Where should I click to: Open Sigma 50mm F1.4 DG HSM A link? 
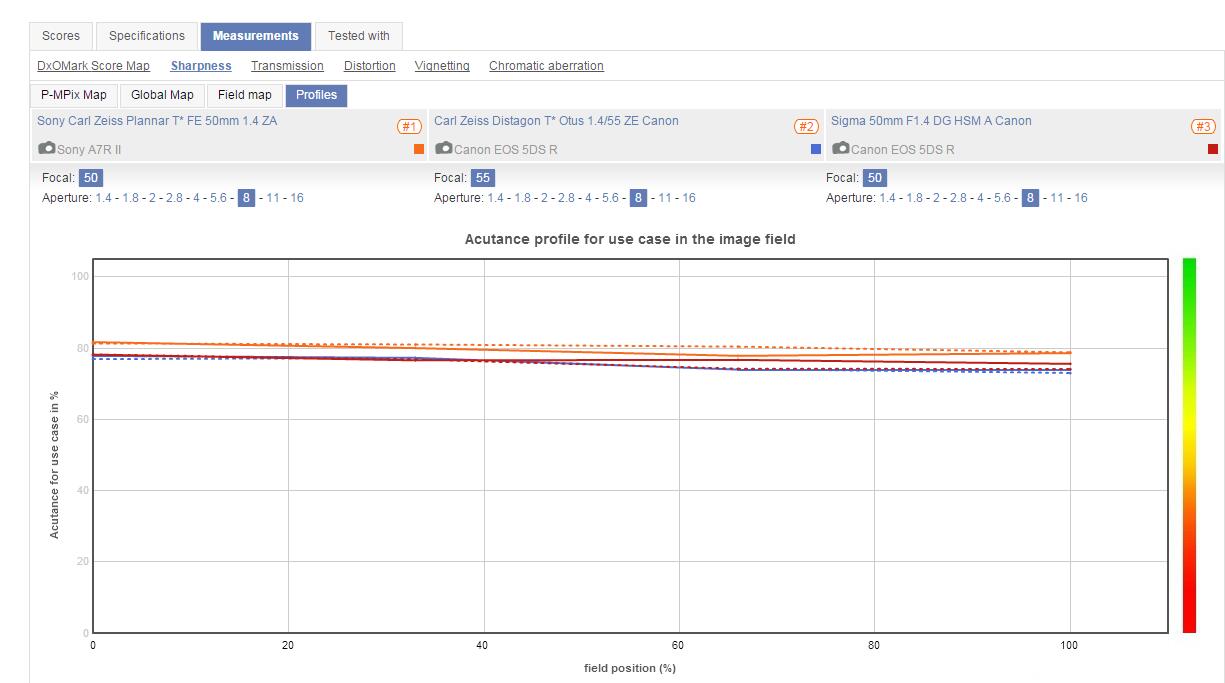(x=931, y=121)
